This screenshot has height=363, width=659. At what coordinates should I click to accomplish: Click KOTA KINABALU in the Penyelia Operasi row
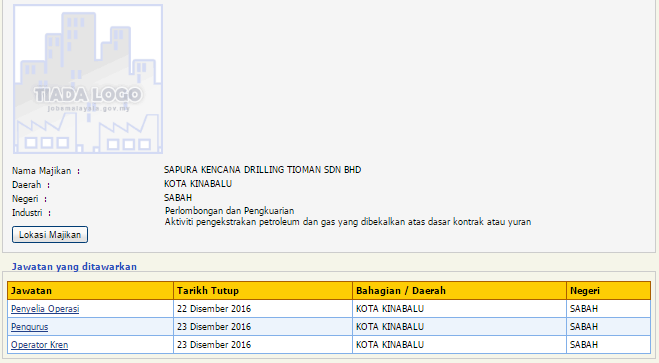[390, 309]
